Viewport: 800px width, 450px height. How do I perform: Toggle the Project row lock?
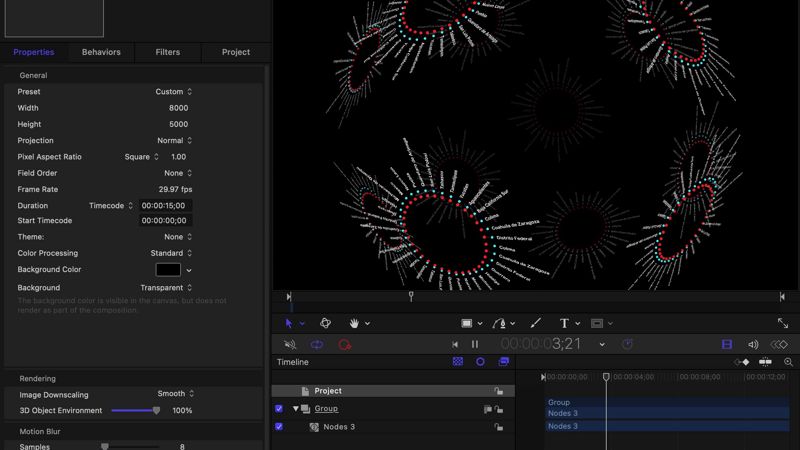(x=498, y=391)
